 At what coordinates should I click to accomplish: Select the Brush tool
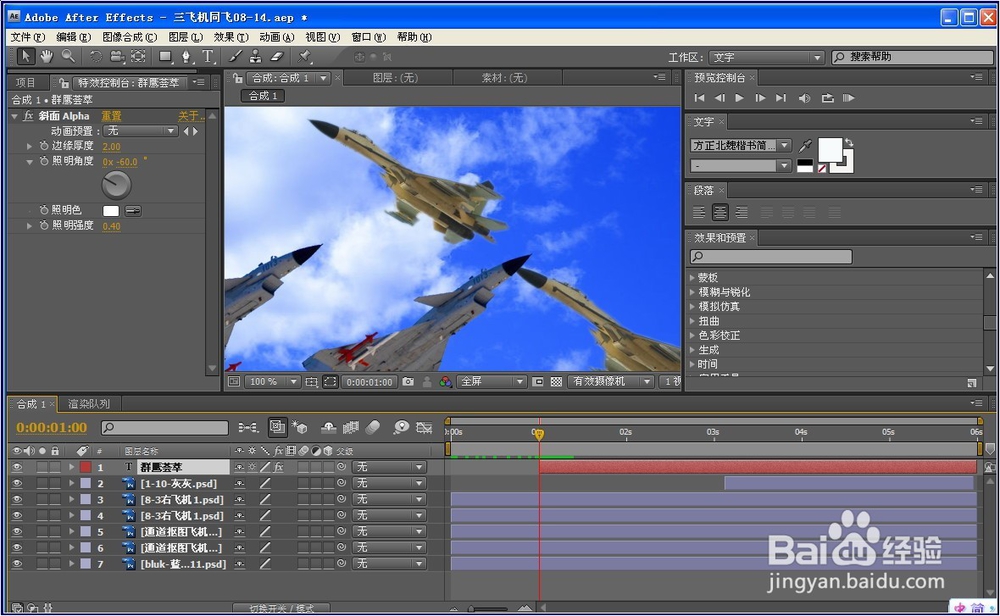(235, 57)
